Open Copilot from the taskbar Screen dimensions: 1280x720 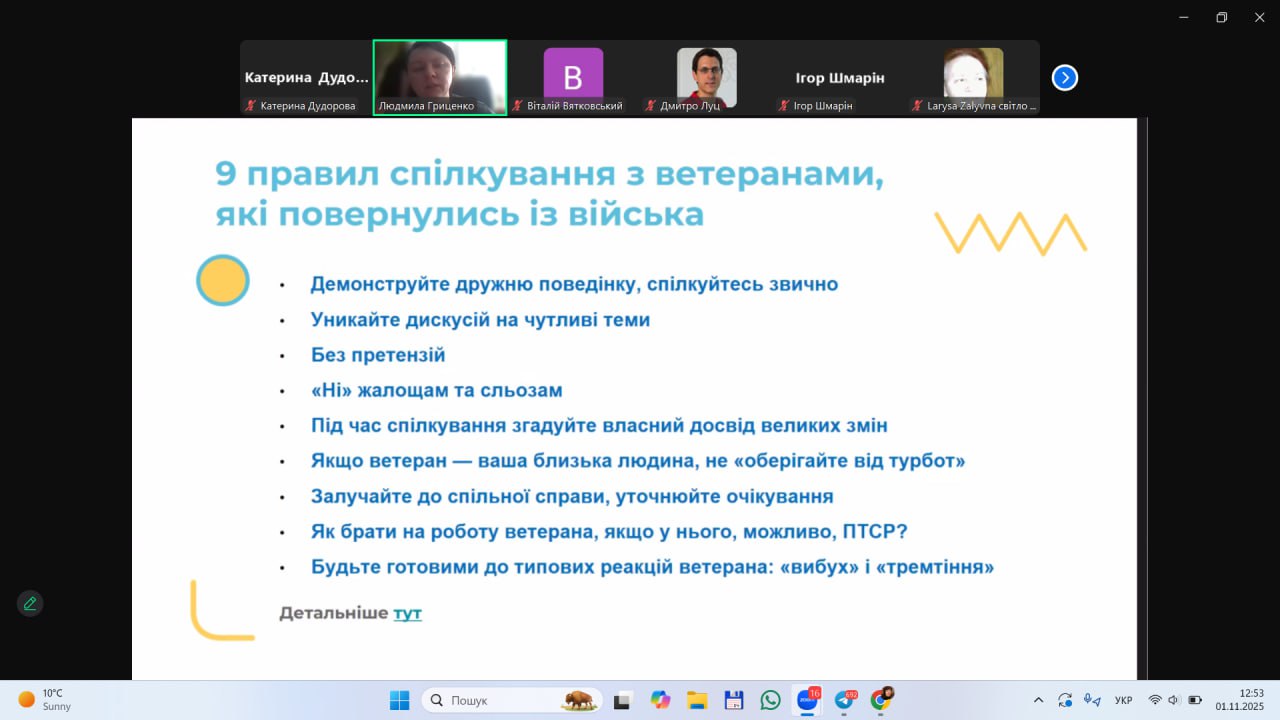660,700
